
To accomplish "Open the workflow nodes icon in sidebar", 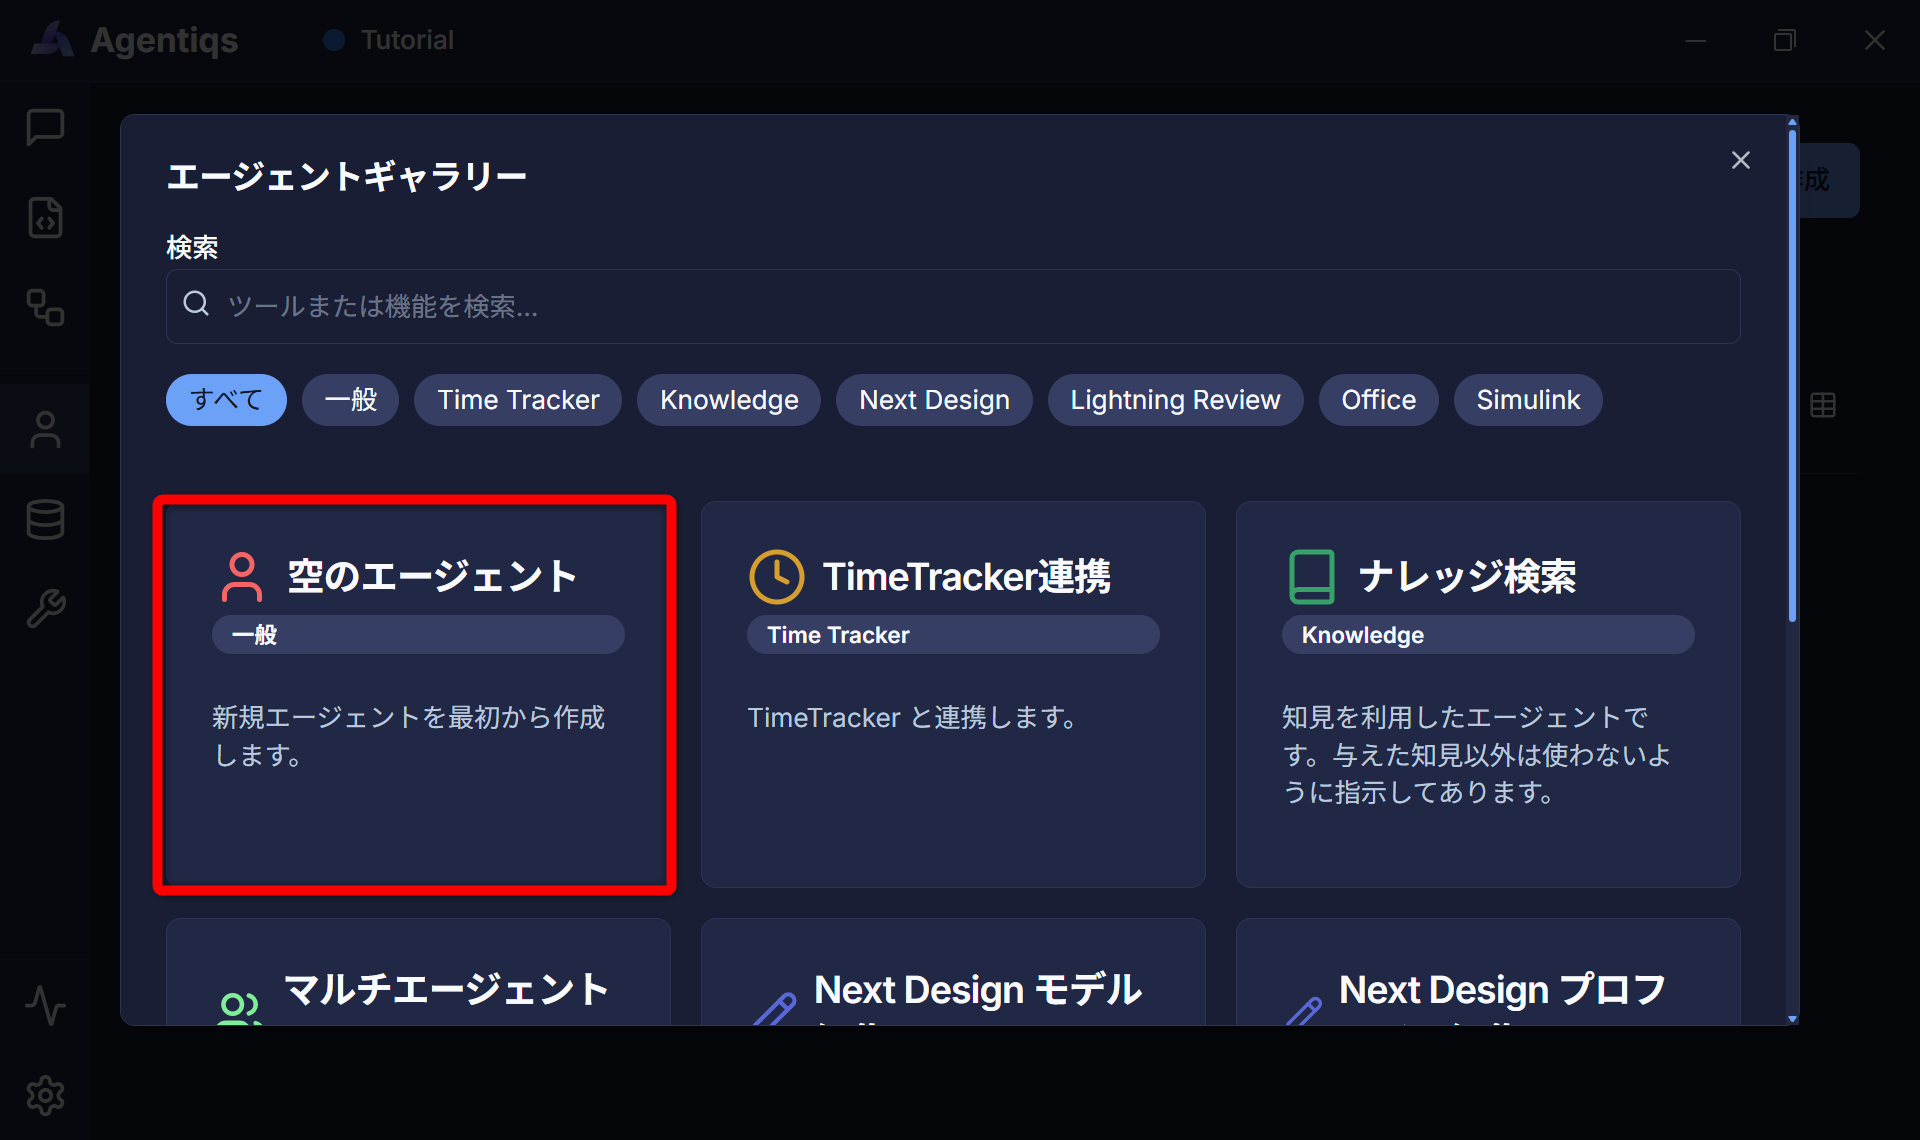I will (x=45, y=308).
